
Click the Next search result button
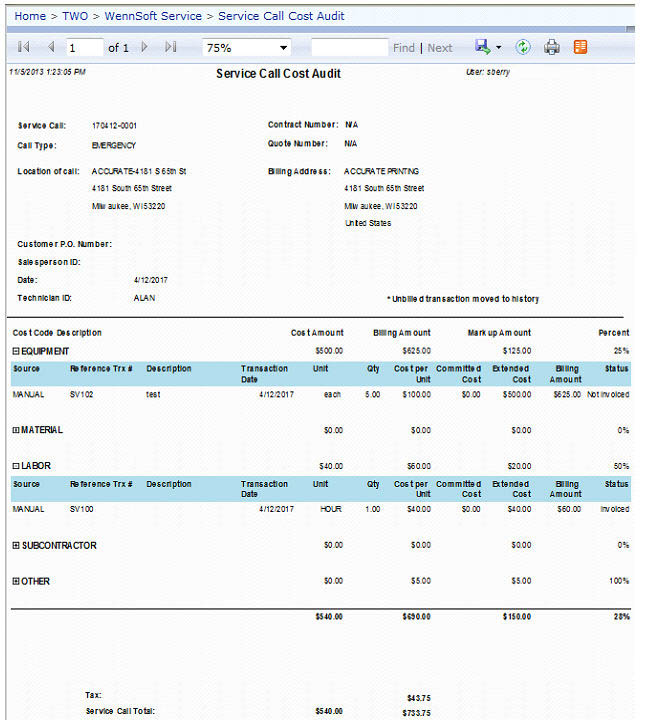440,48
